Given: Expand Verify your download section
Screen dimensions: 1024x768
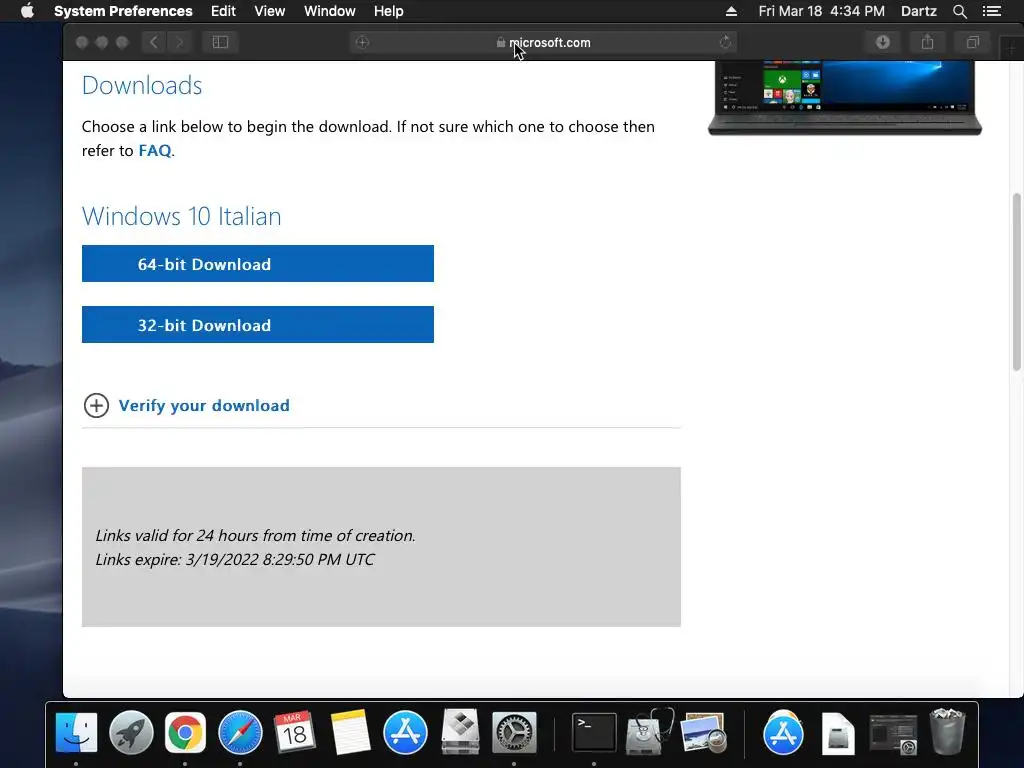Looking at the screenshot, I should pyautogui.click(x=204, y=406).
